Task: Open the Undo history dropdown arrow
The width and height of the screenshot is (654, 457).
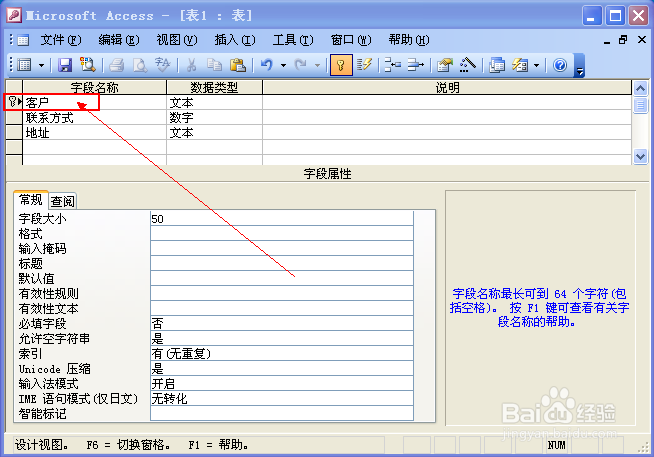Action: 283,65
